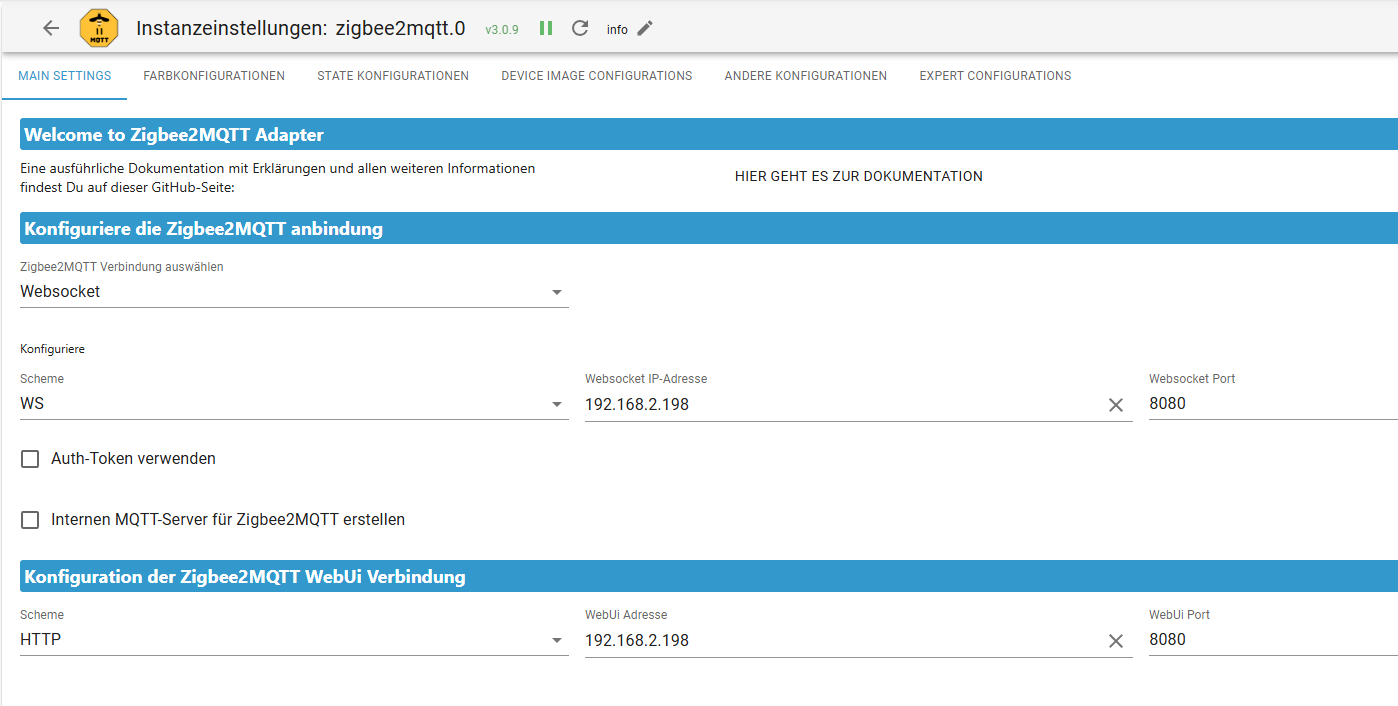Open the info log via the info icon
1398x706 pixels.
pyautogui.click(x=616, y=29)
